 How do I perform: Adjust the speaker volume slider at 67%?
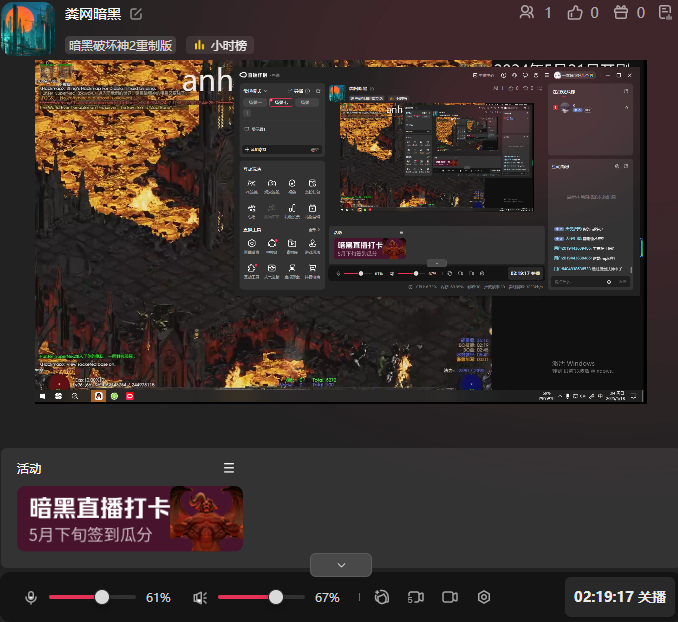pyautogui.click(x=261, y=597)
